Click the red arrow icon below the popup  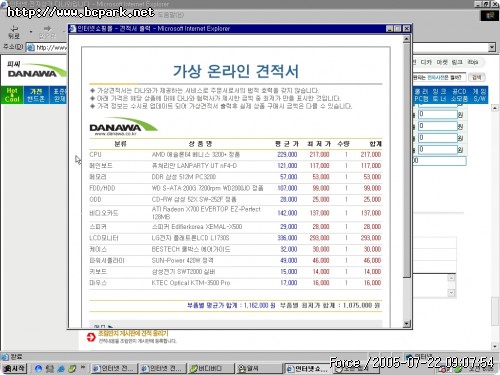click(91, 337)
